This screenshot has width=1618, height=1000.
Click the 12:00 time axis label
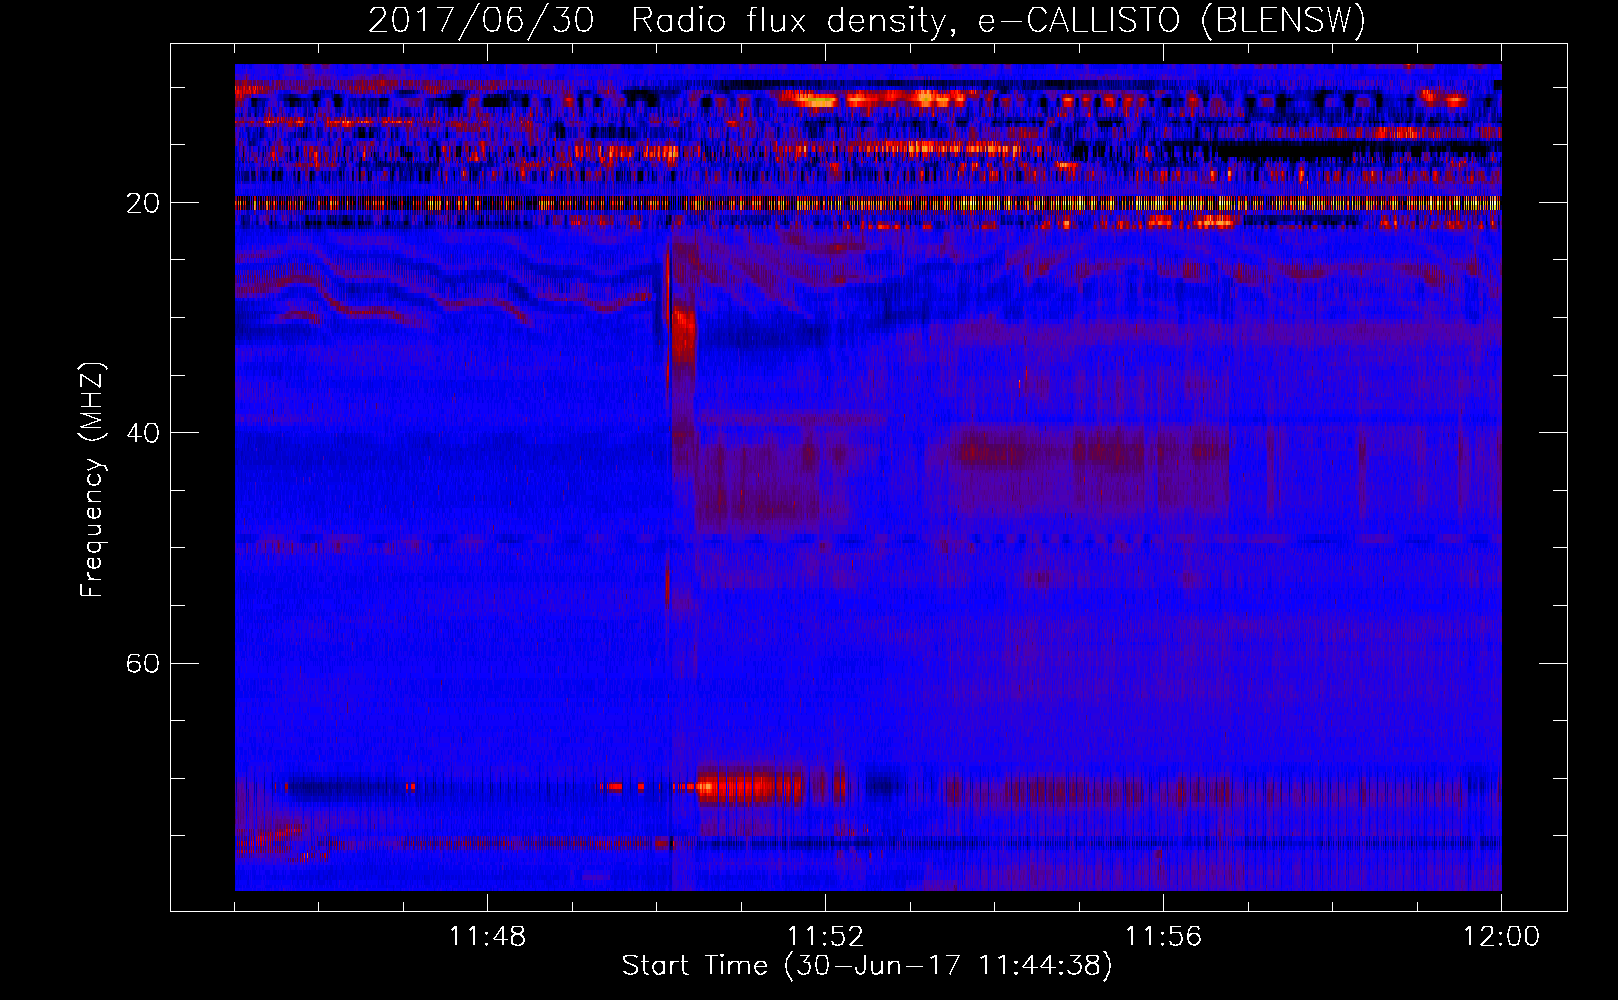click(x=1501, y=936)
